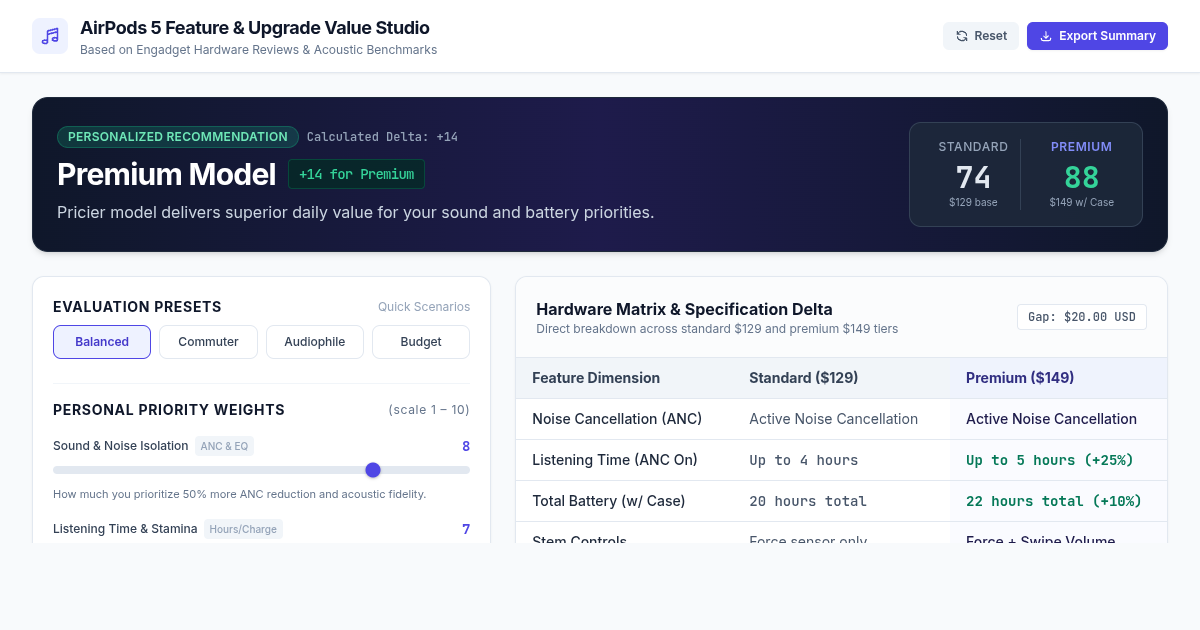This screenshot has height=630, width=1200.
Task: Click the Premium ($149) column header
Action: point(1020,378)
